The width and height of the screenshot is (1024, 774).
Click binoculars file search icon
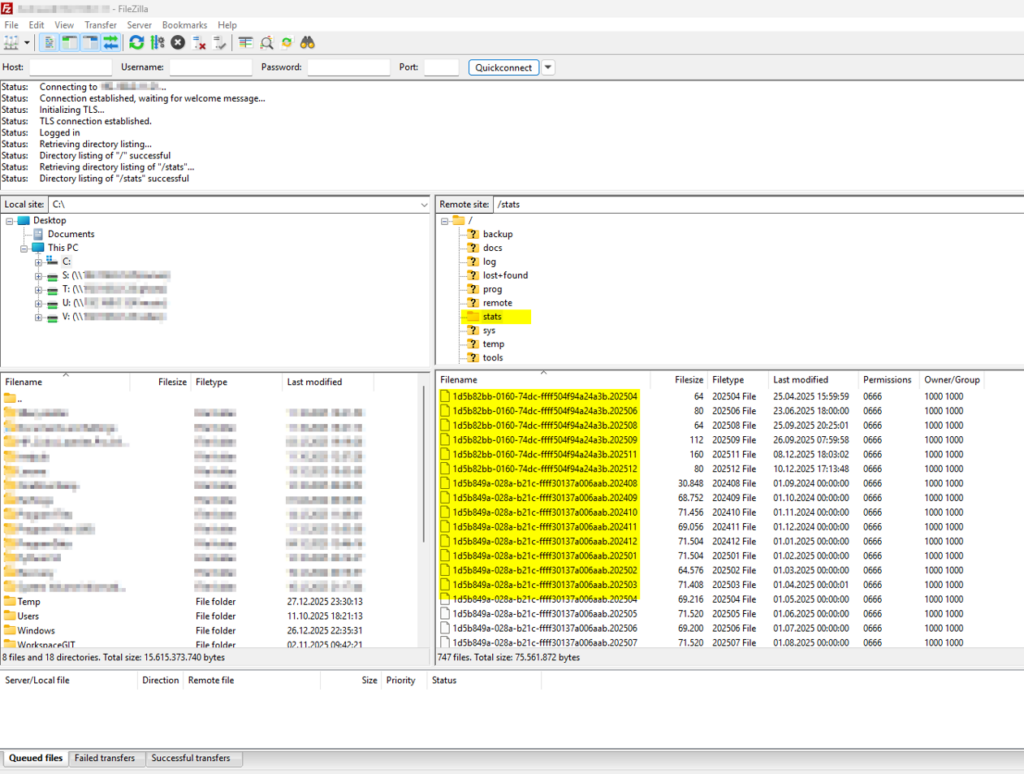pos(308,43)
